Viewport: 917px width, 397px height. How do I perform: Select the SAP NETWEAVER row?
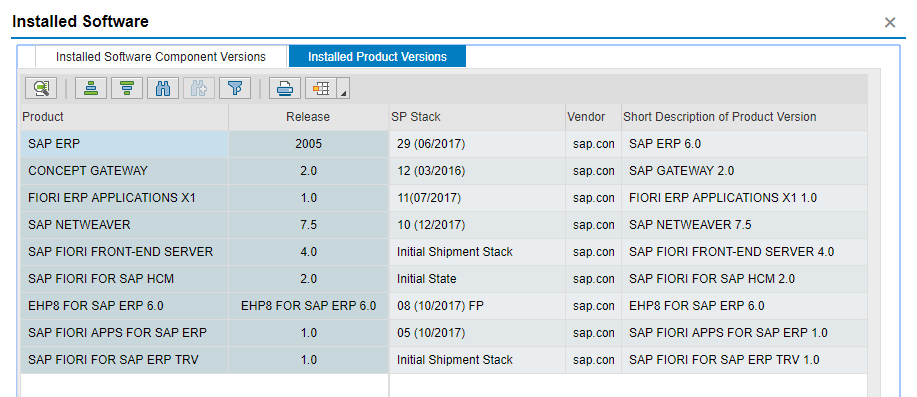[x=444, y=225]
